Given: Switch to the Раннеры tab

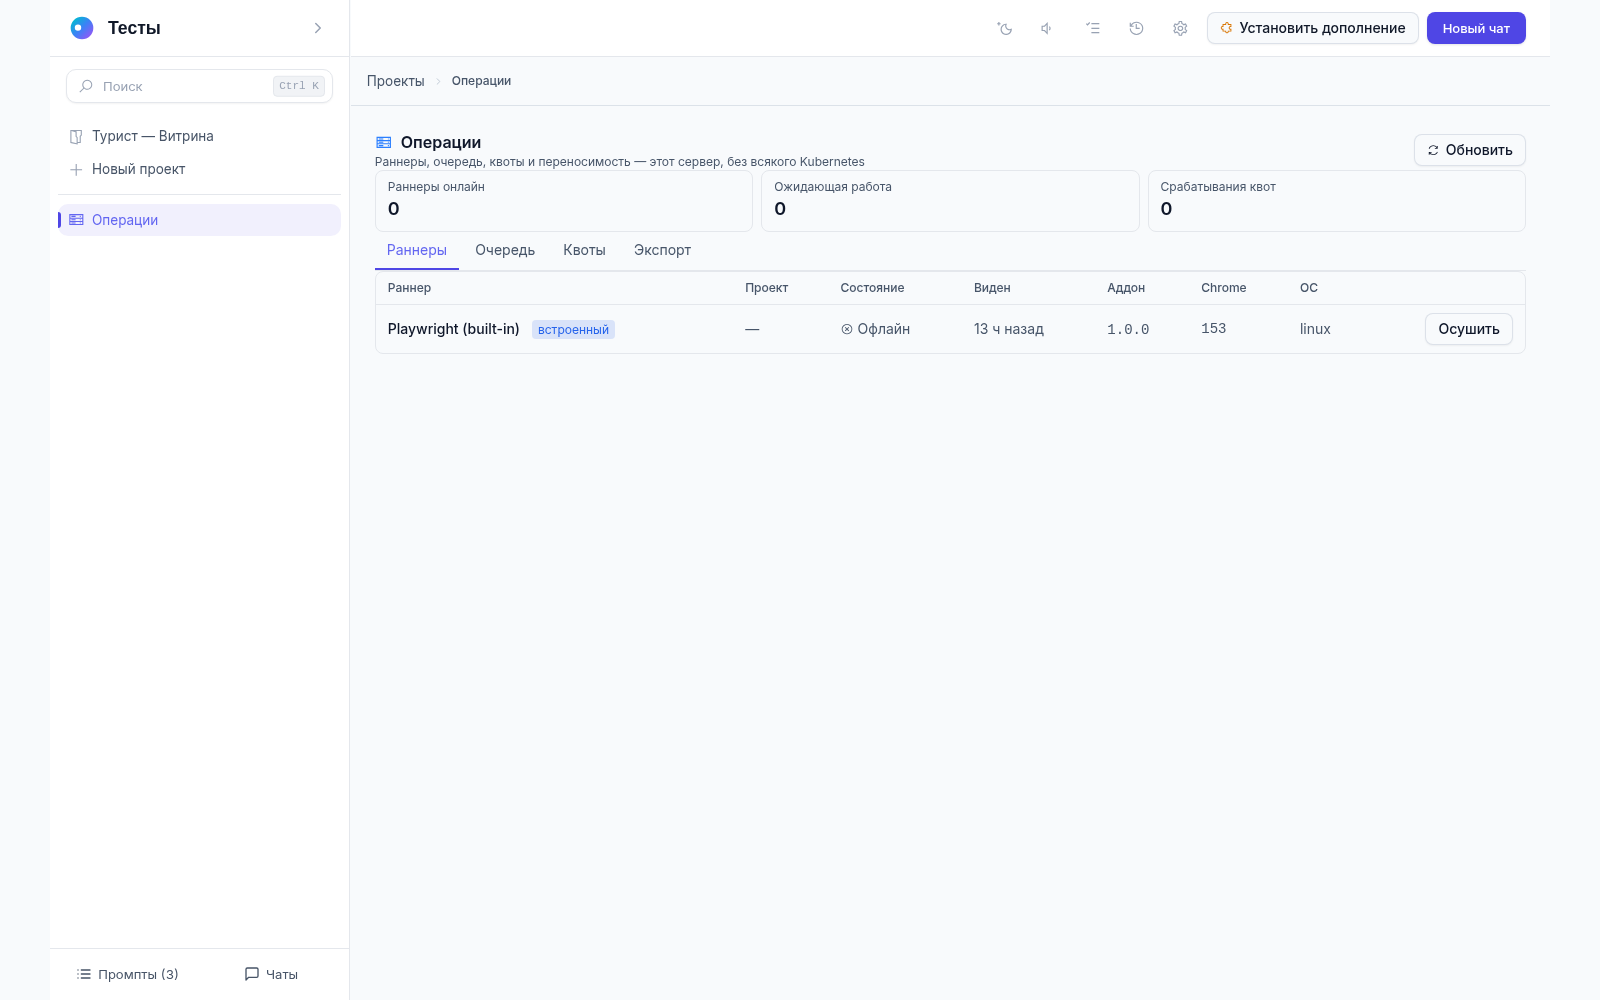Looking at the screenshot, I should [x=417, y=250].
